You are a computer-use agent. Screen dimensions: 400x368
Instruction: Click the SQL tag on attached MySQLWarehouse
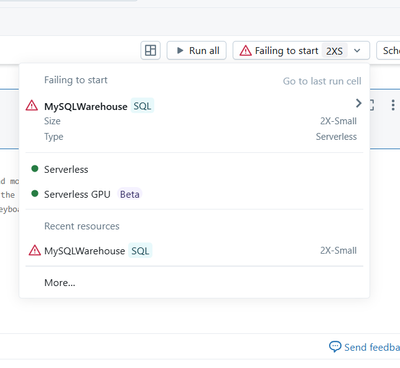tap(142, 106)
